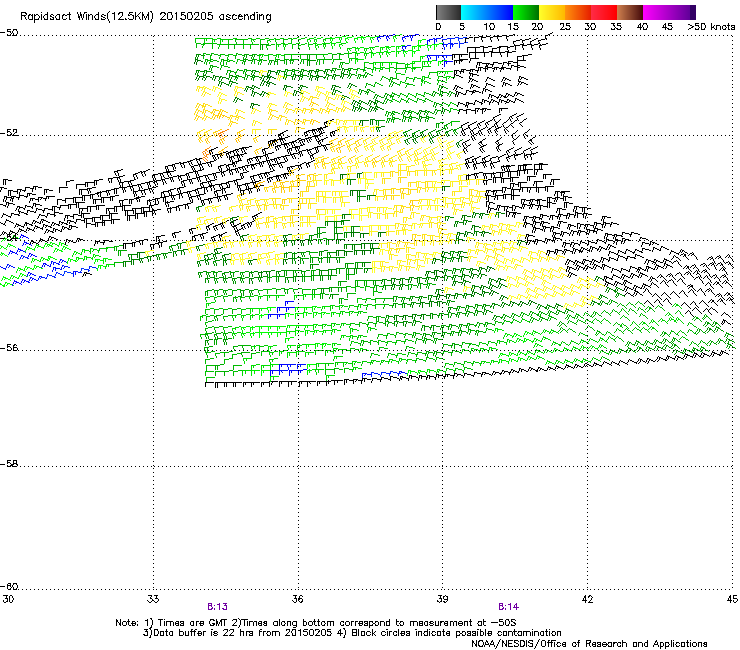Click the longitude label '33' on the bottom axis
740x650 pixels.
(153, 599)
